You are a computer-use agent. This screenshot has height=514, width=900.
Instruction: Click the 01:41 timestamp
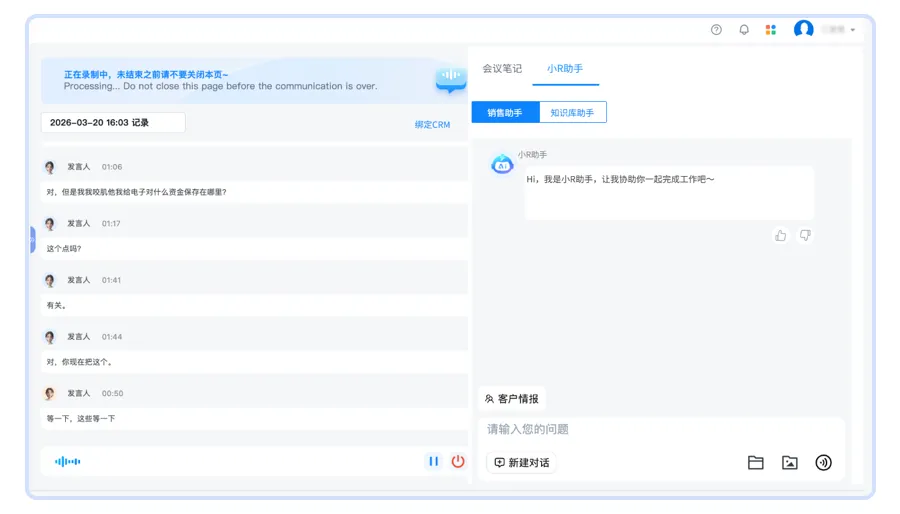point(111,281)
